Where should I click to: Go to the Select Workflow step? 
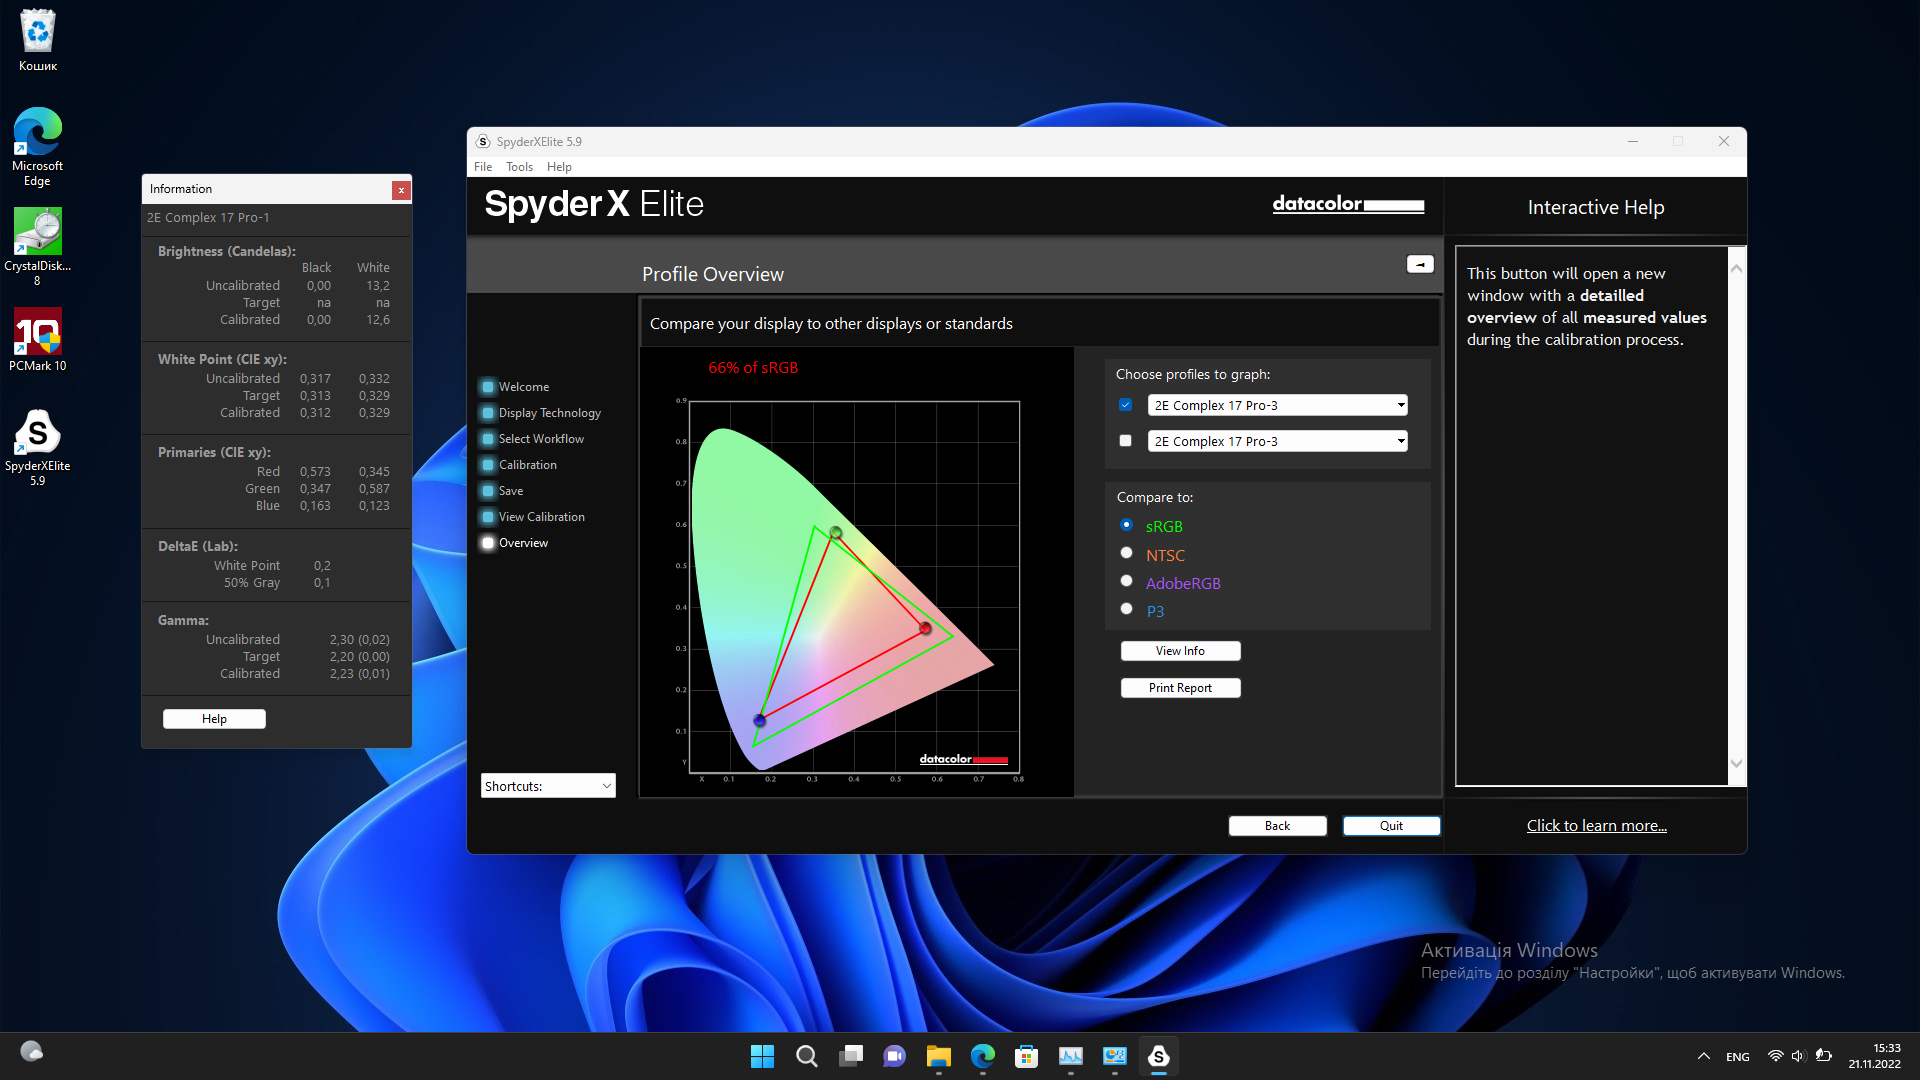tap(541, 439)
